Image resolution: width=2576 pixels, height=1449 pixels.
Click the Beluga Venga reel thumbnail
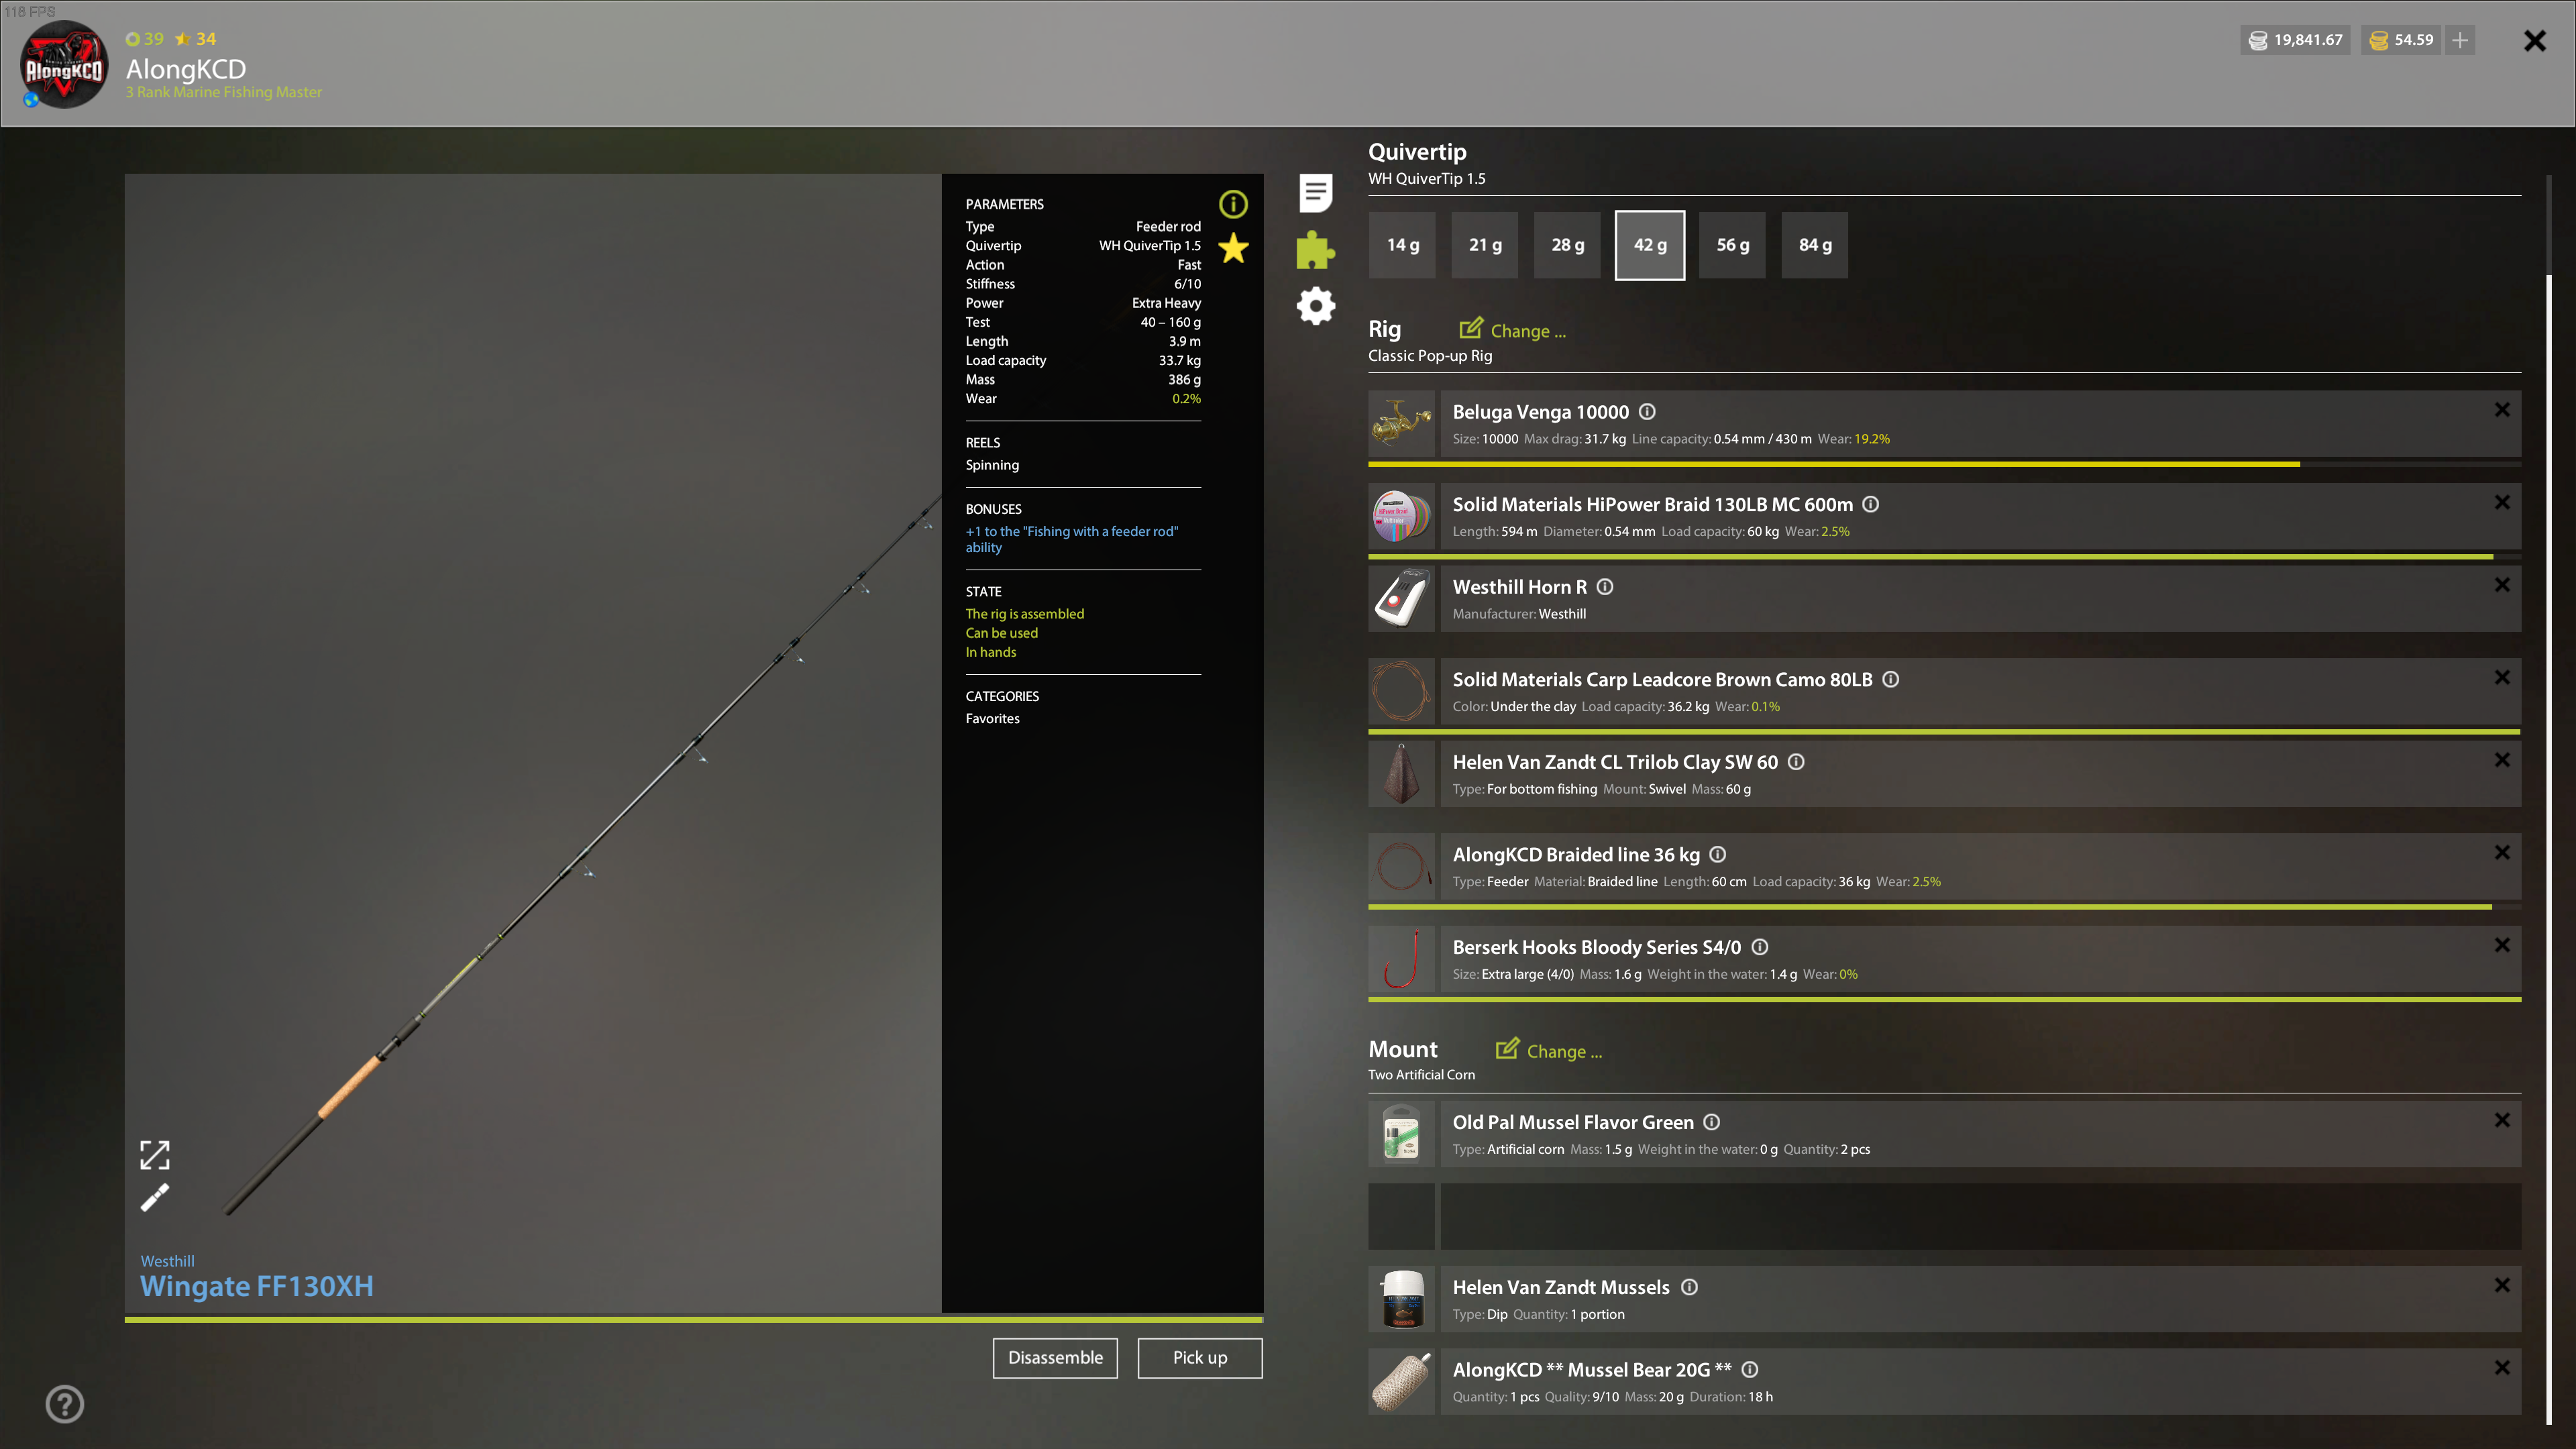(x=1401, y=424)
